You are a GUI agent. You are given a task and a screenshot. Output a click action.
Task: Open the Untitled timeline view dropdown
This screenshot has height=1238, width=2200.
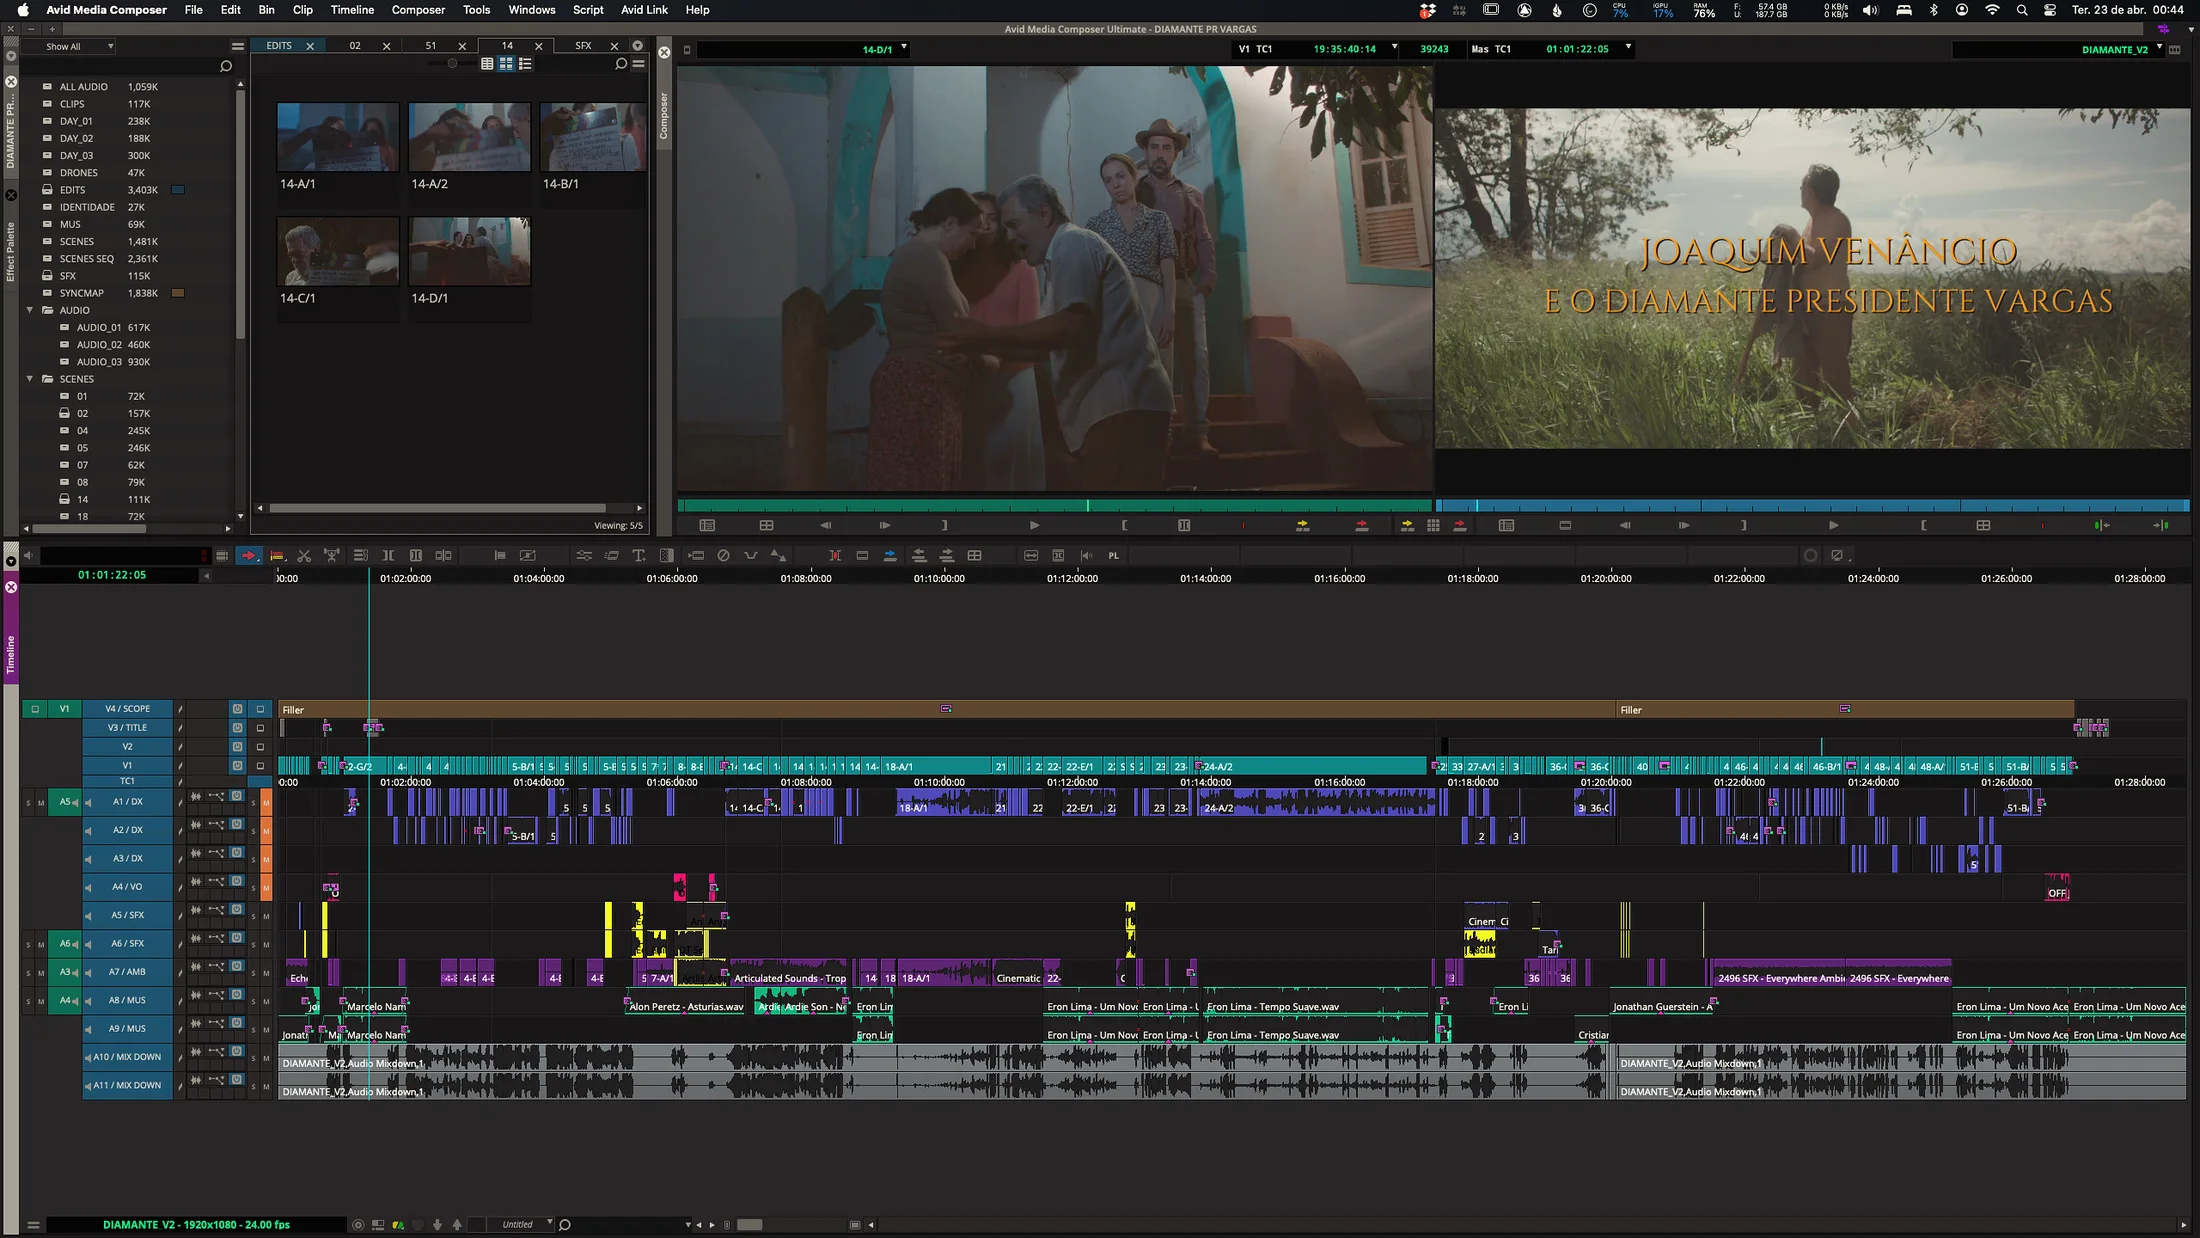pyautogui.click(x=521, y=1225)
